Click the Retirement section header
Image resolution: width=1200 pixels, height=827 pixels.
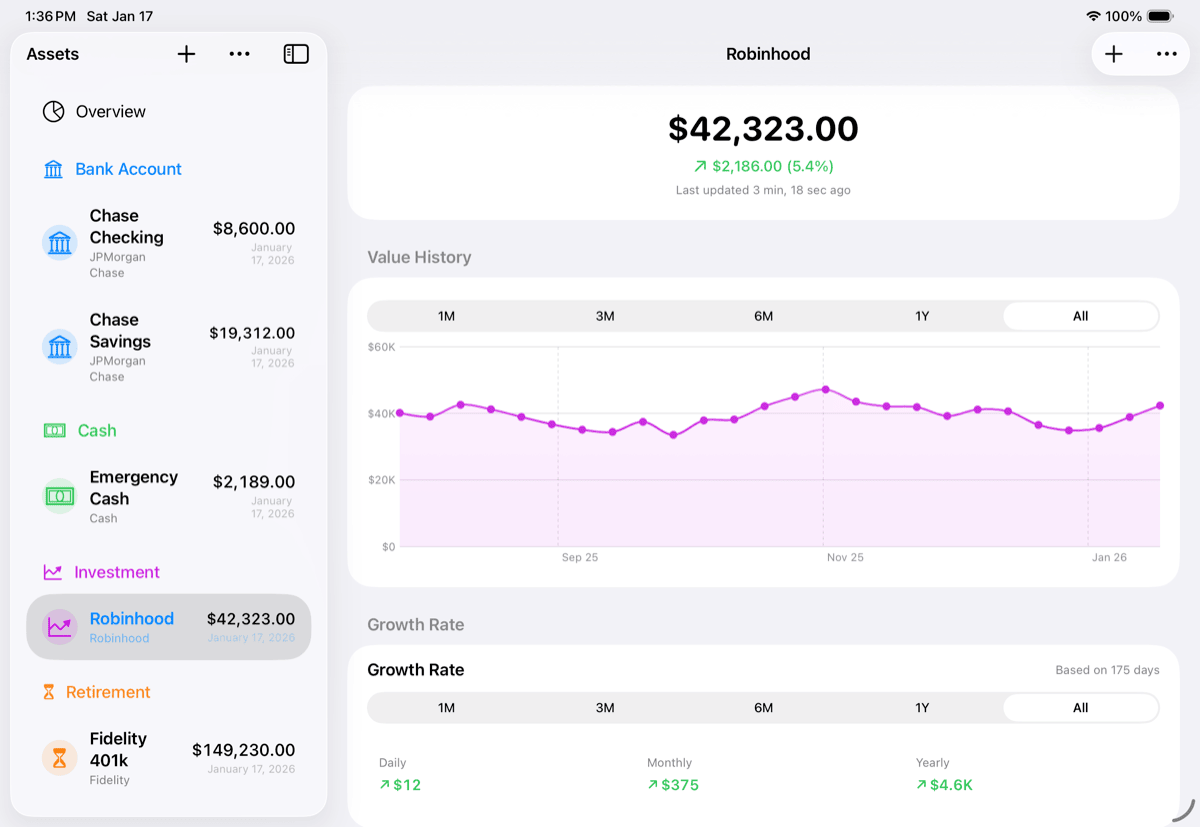tap(108, 692)
